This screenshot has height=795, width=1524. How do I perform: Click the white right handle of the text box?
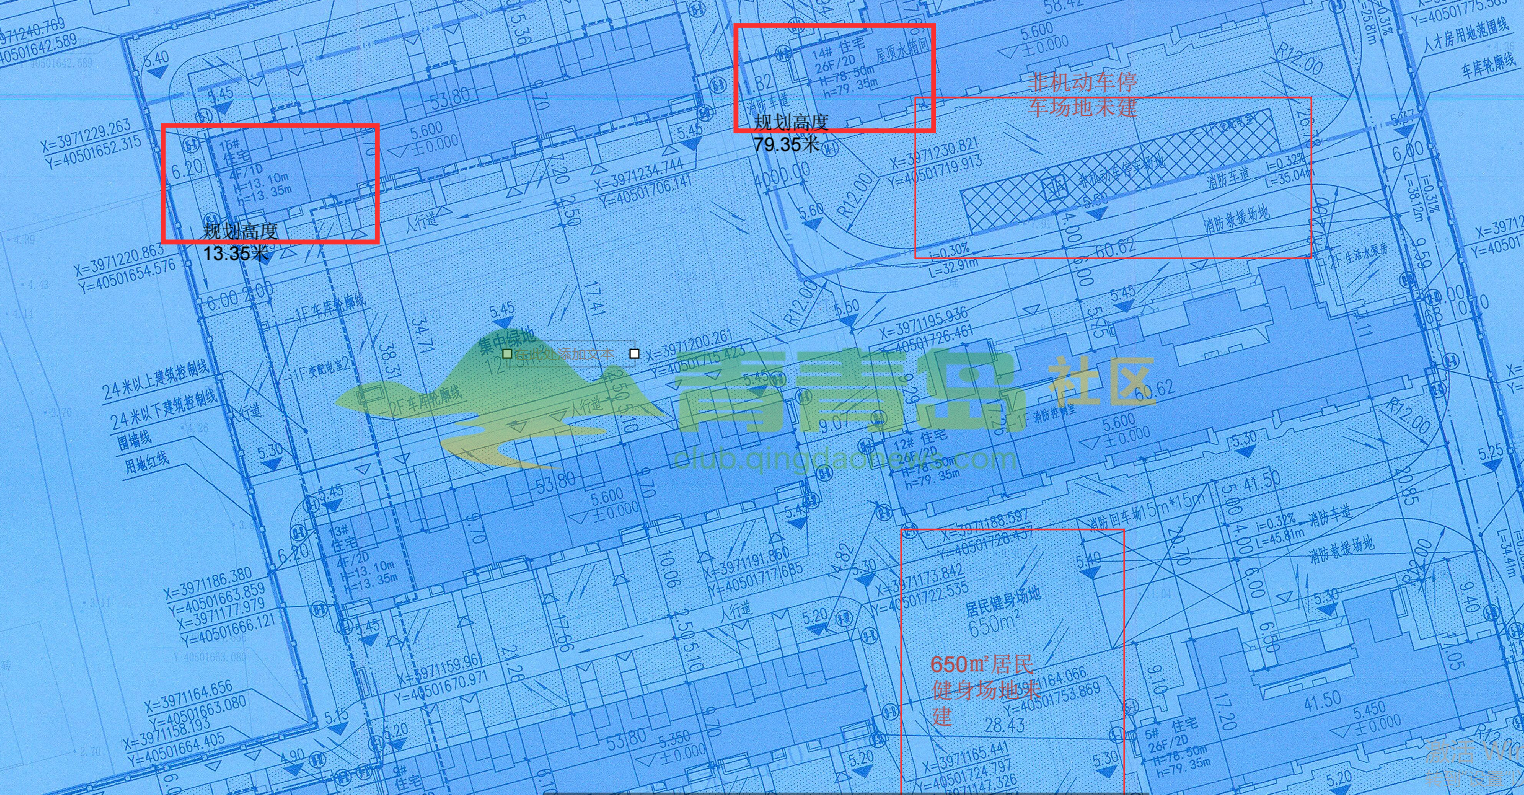click(634, 354)
